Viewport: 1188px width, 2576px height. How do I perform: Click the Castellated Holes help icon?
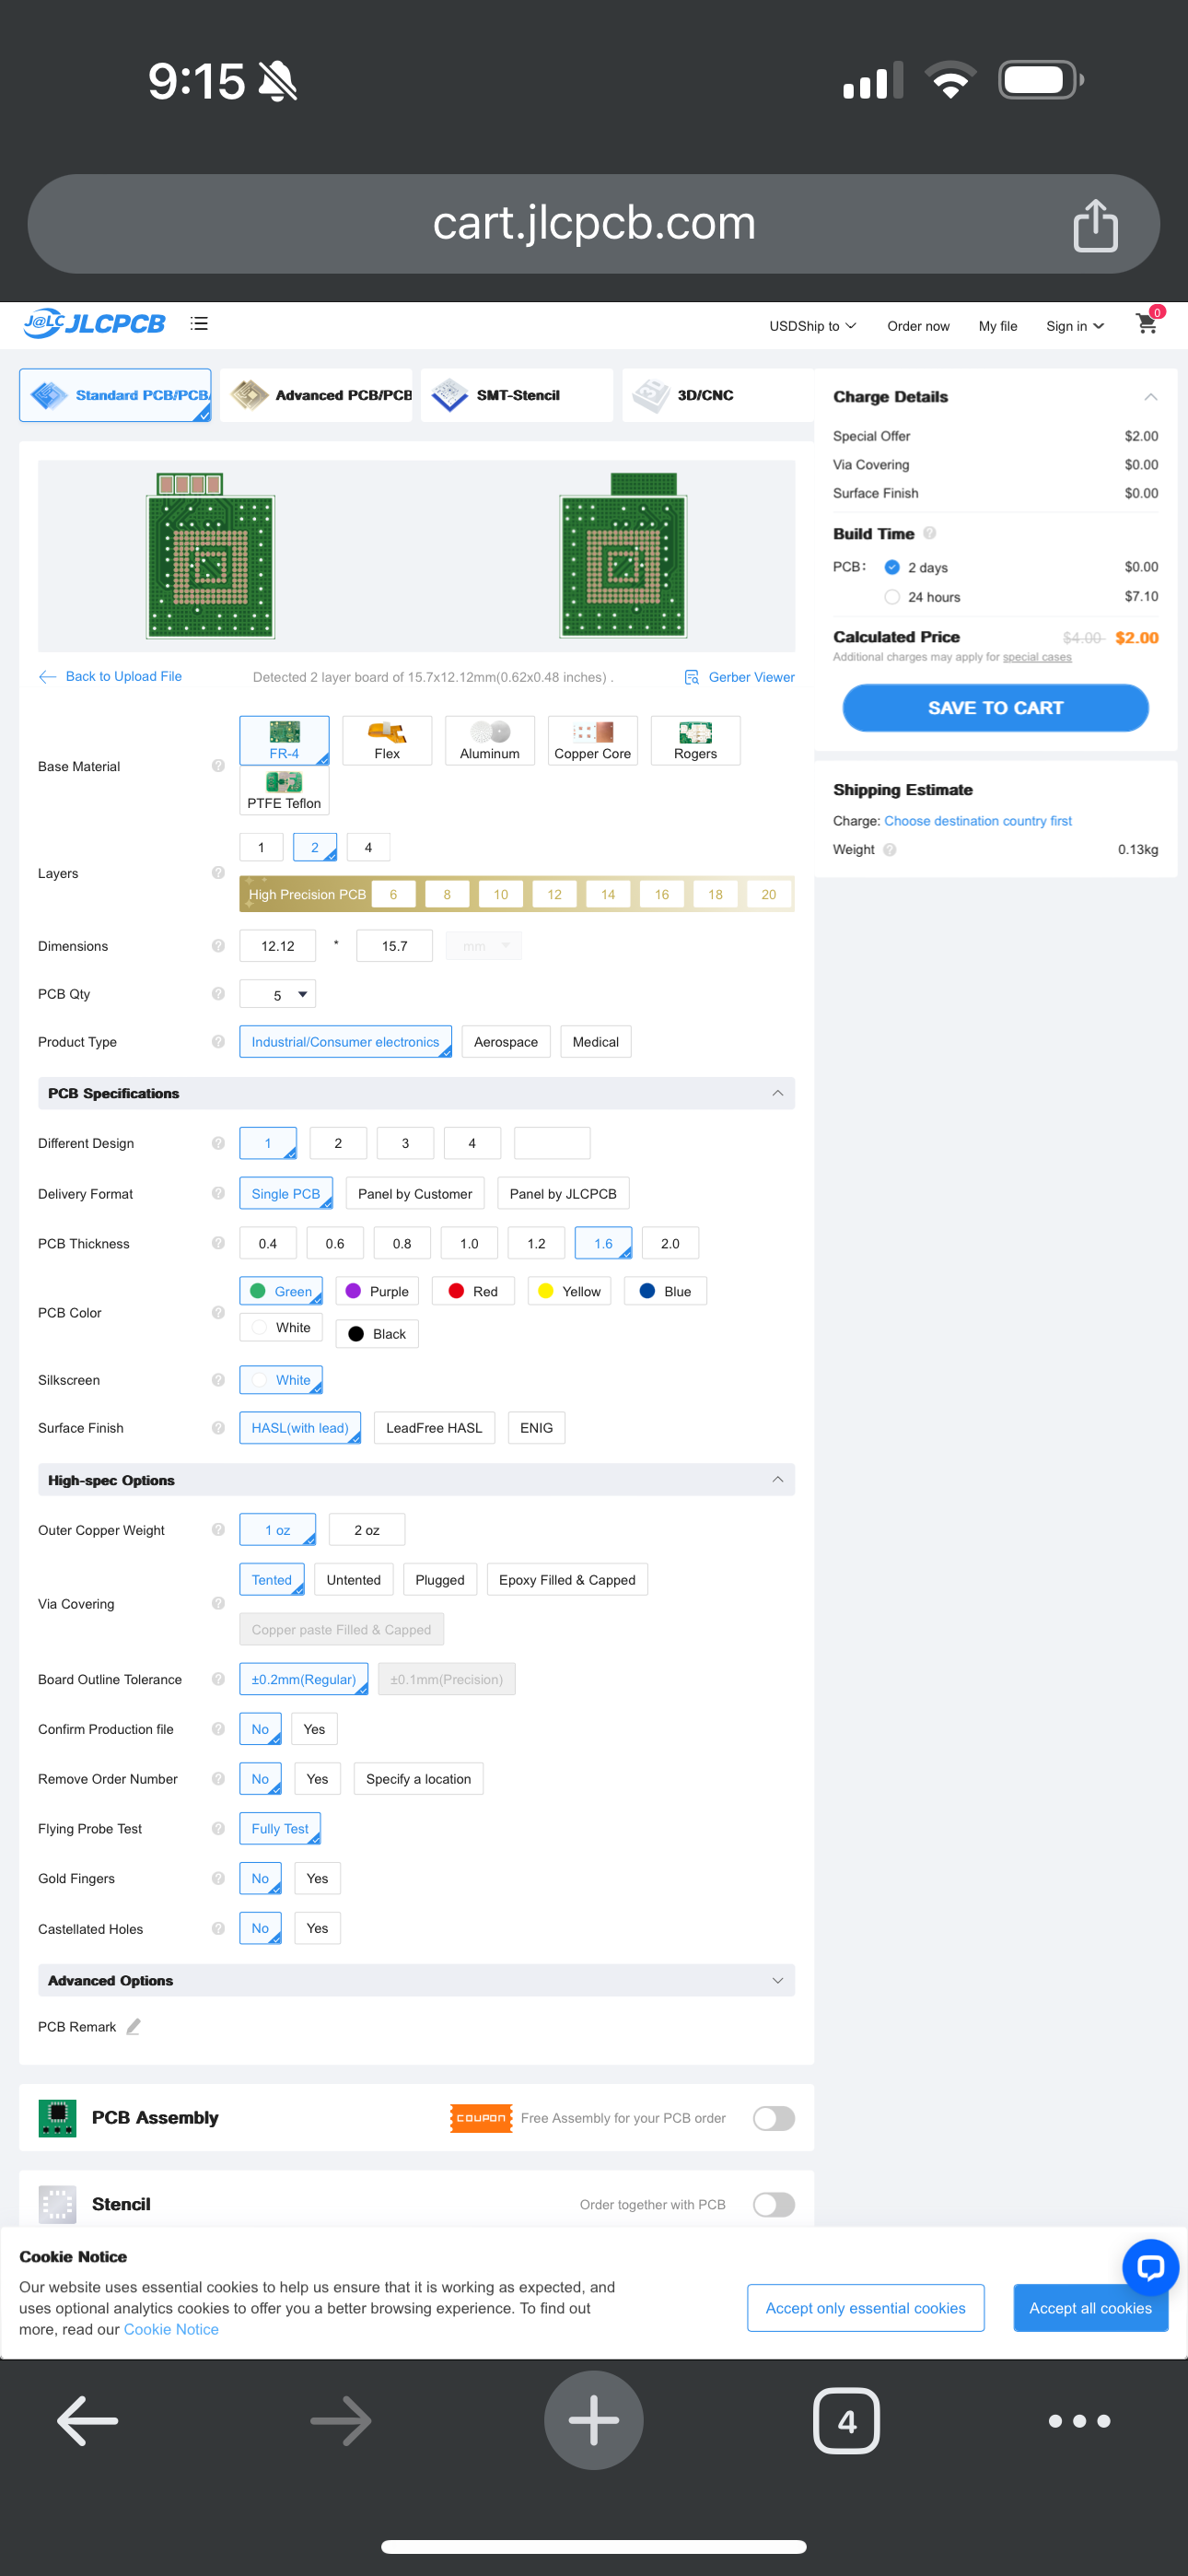(218, 1929)
